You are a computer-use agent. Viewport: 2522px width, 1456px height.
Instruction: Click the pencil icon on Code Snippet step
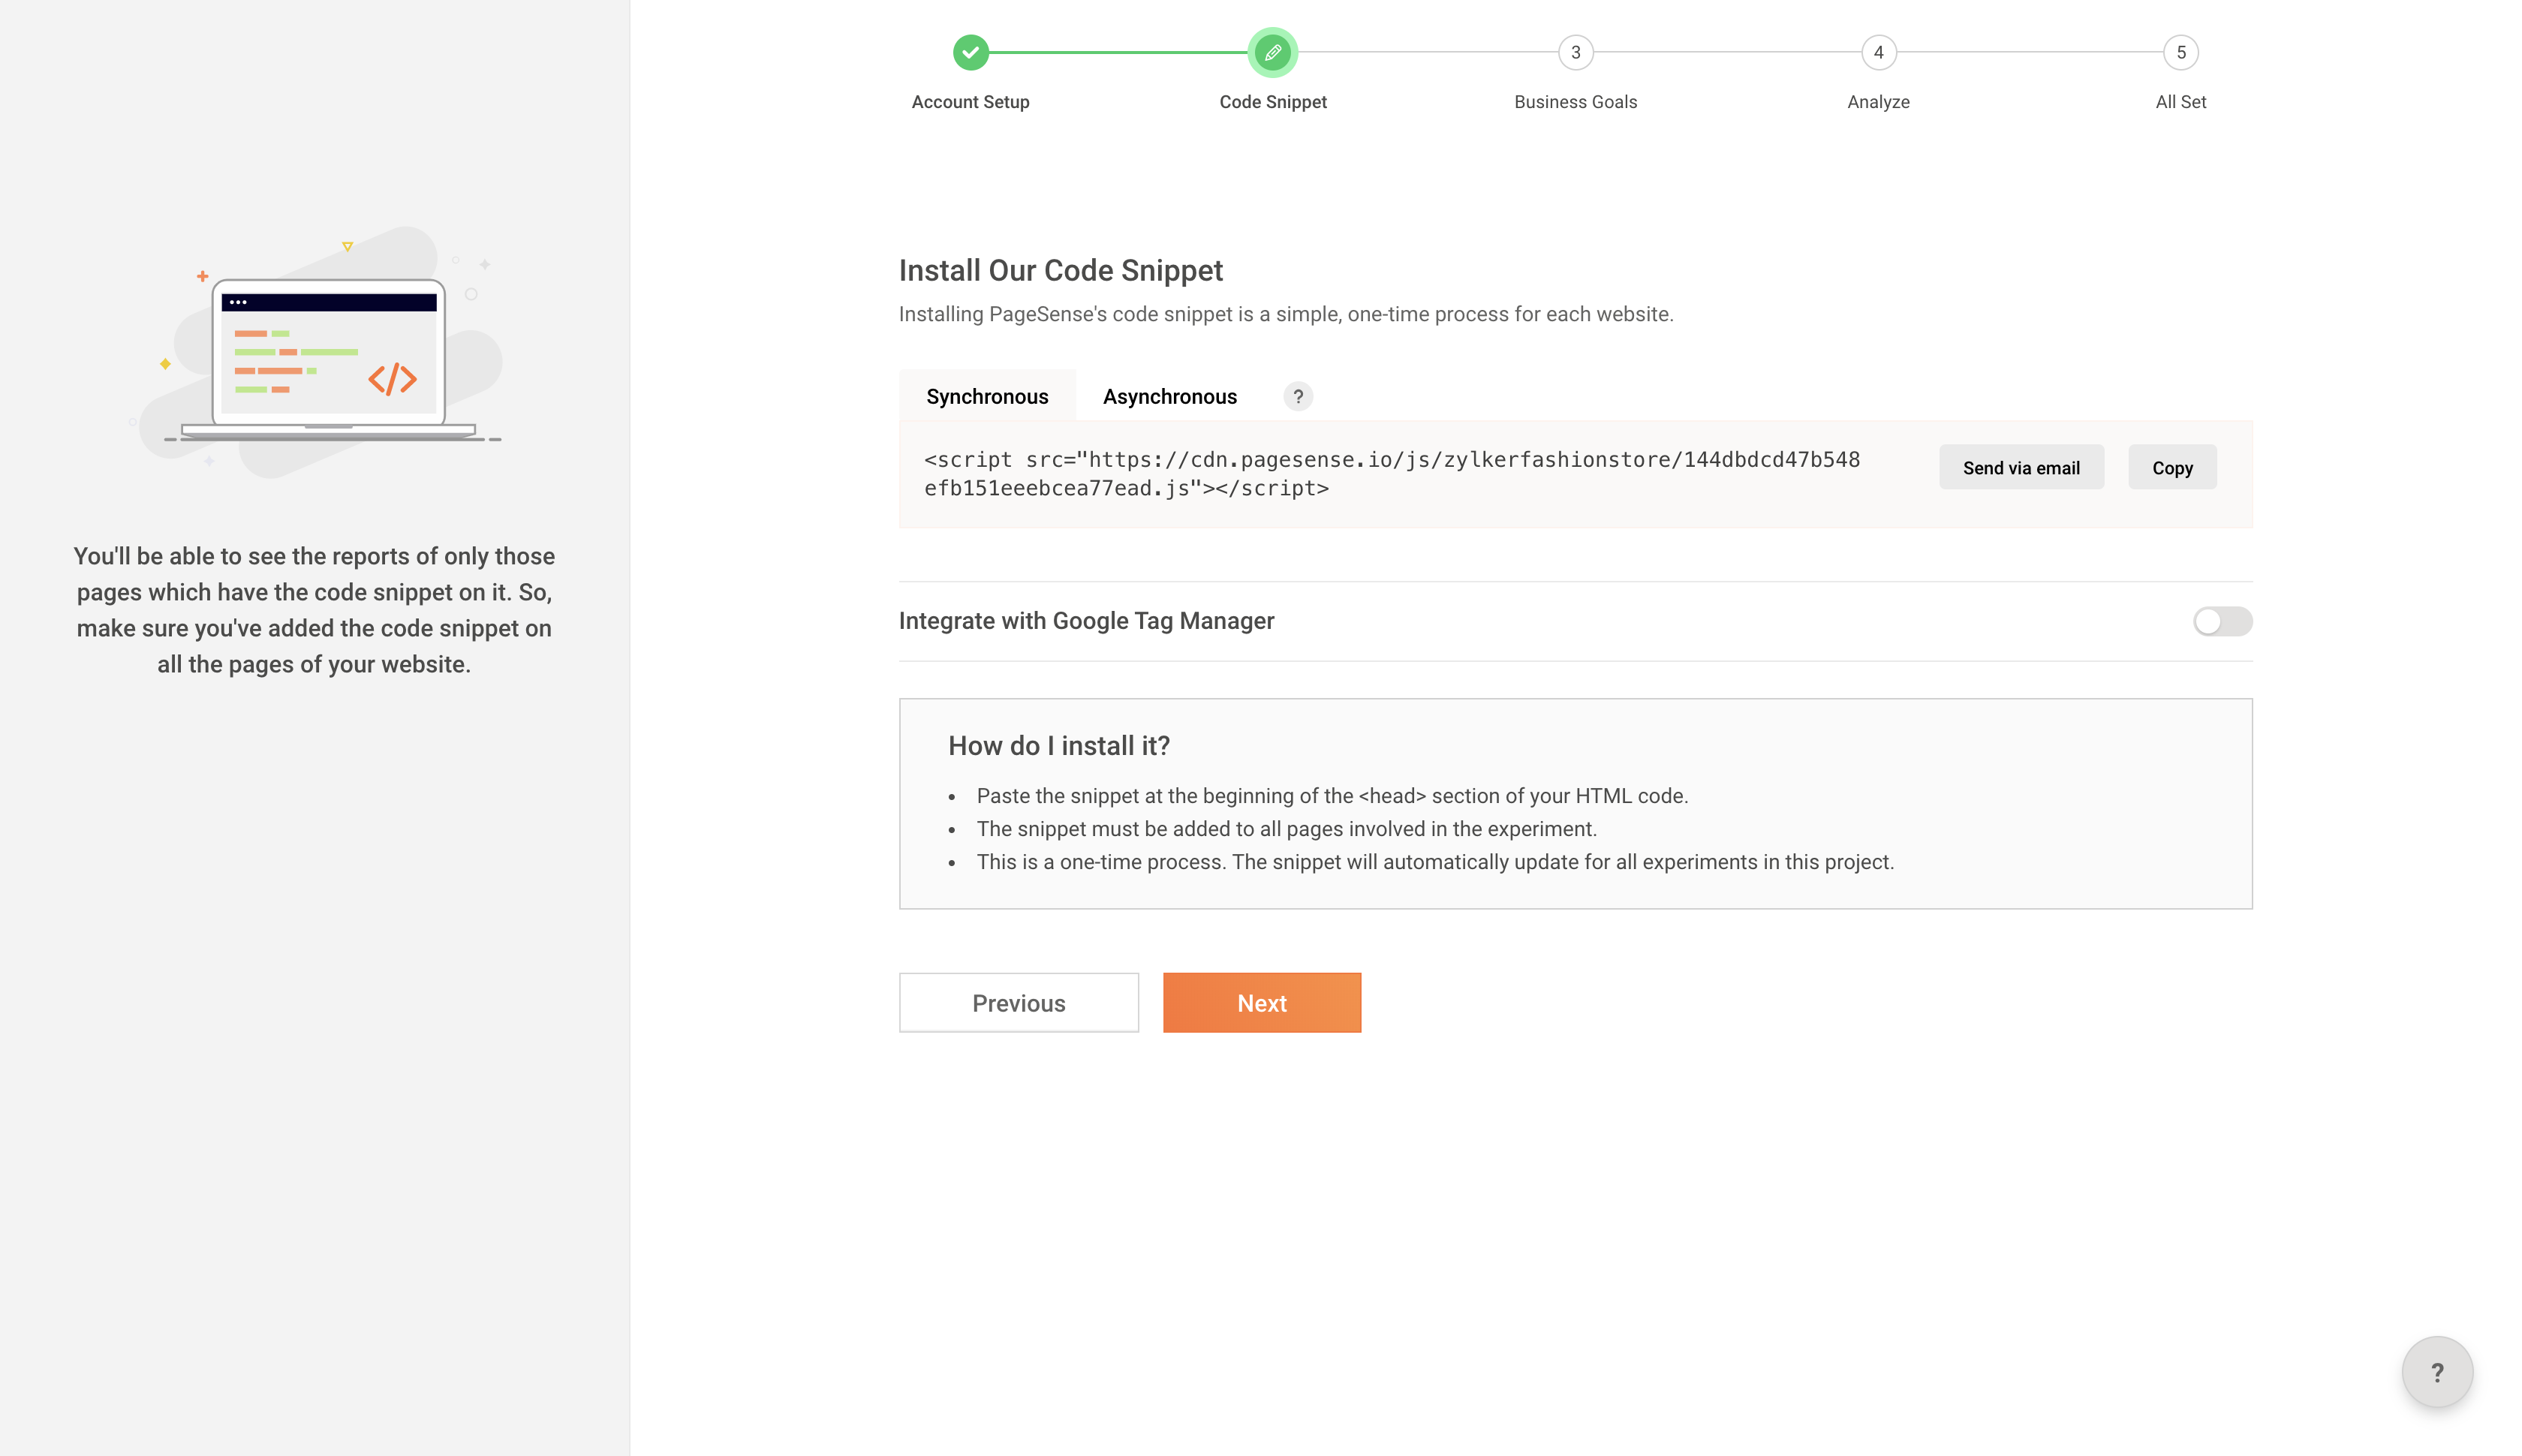(1272, 53)
